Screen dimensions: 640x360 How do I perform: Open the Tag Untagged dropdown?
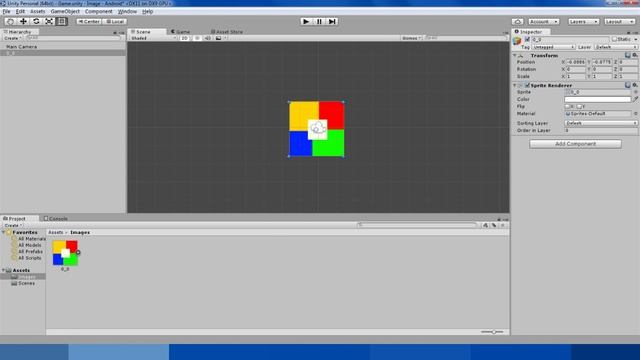(553, 47)
